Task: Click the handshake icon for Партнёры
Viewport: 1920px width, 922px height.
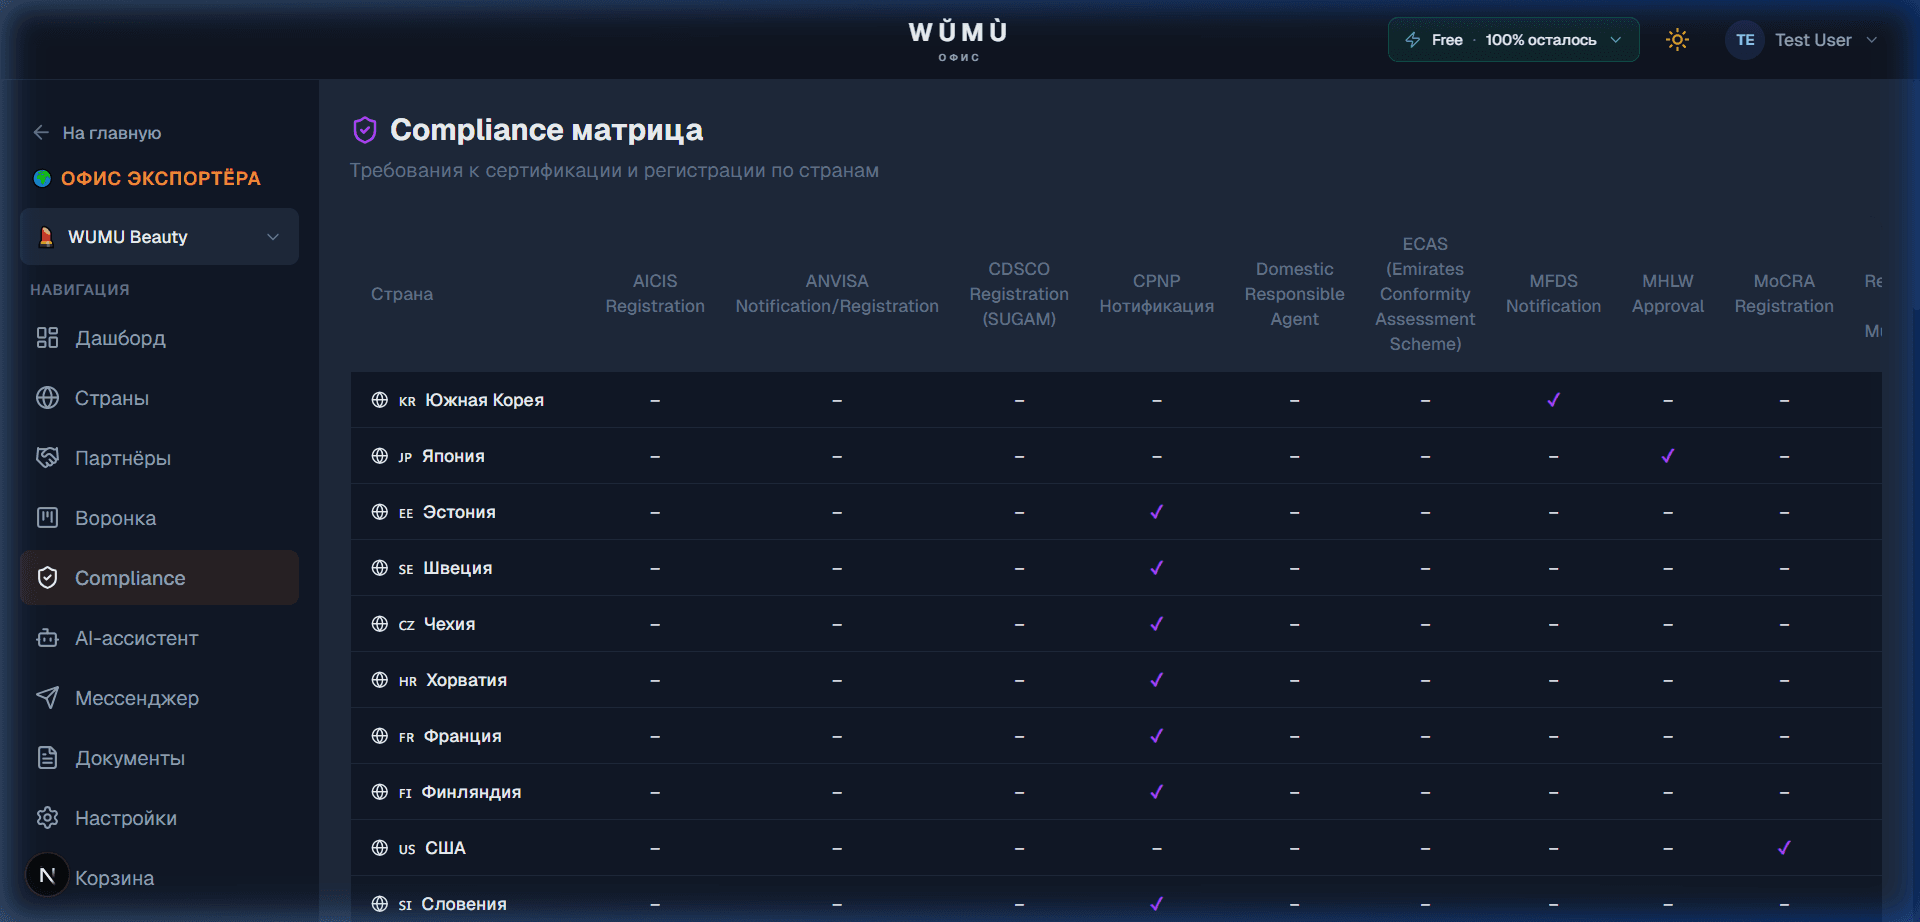Action: pos(47,458)
